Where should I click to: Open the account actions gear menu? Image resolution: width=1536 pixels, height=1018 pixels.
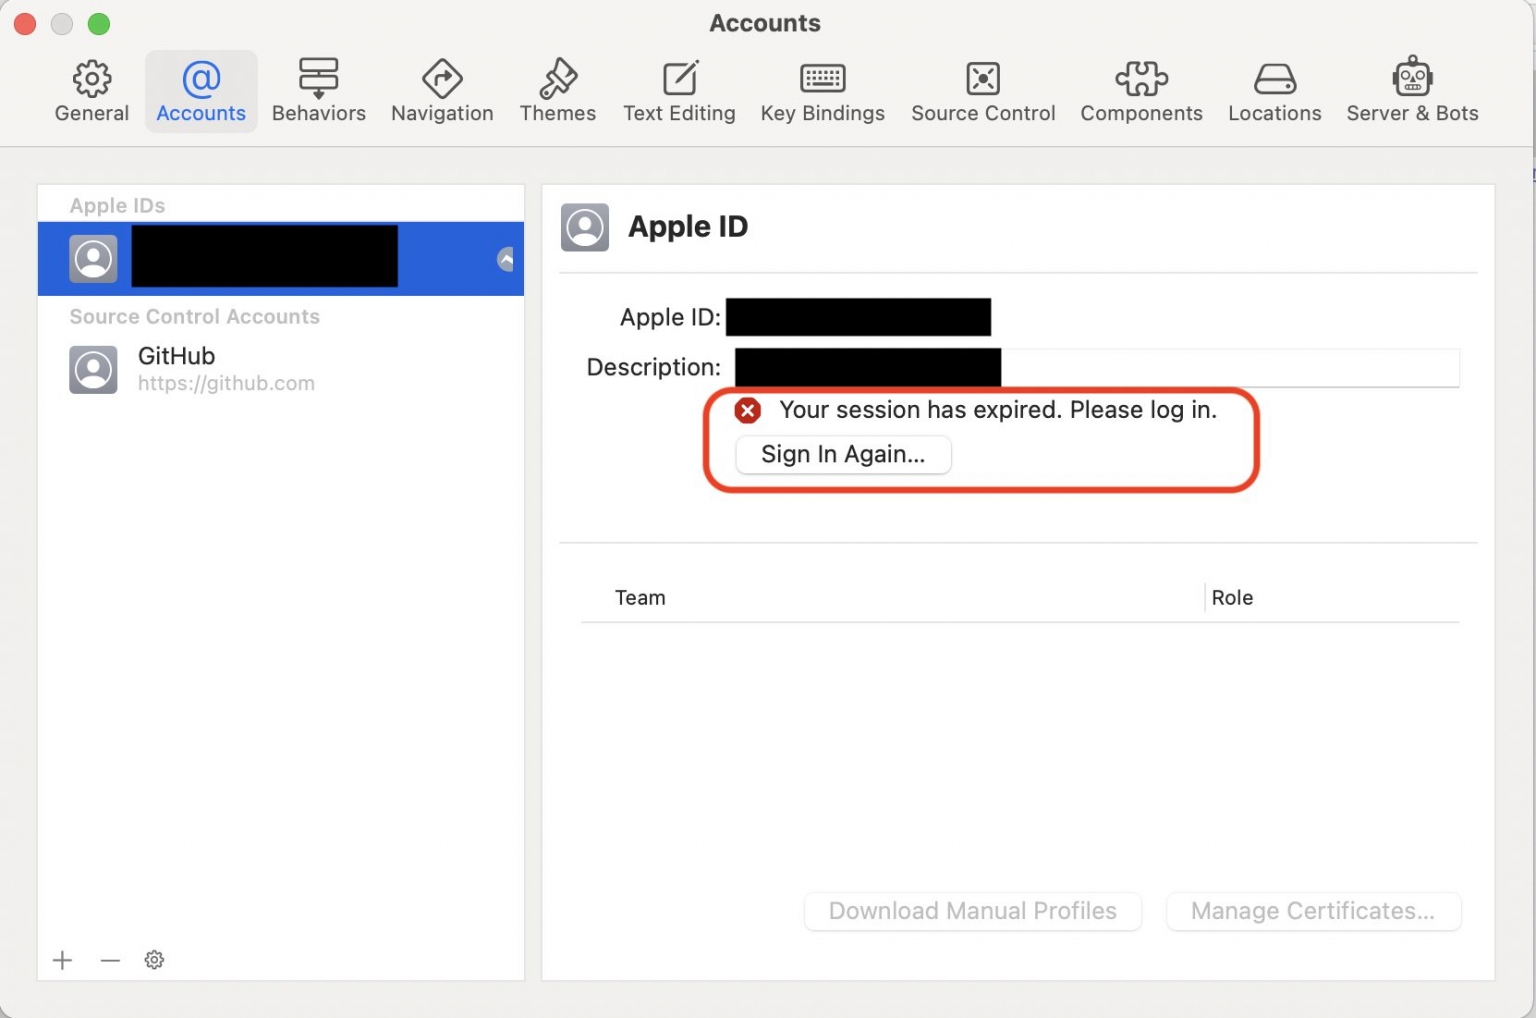154,959
